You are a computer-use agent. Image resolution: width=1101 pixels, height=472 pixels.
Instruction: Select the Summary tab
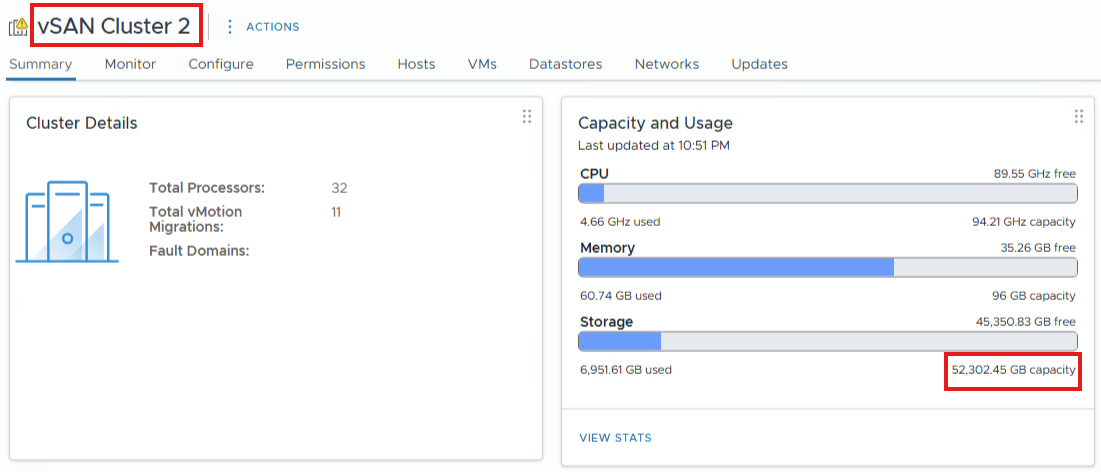(40, 64)
